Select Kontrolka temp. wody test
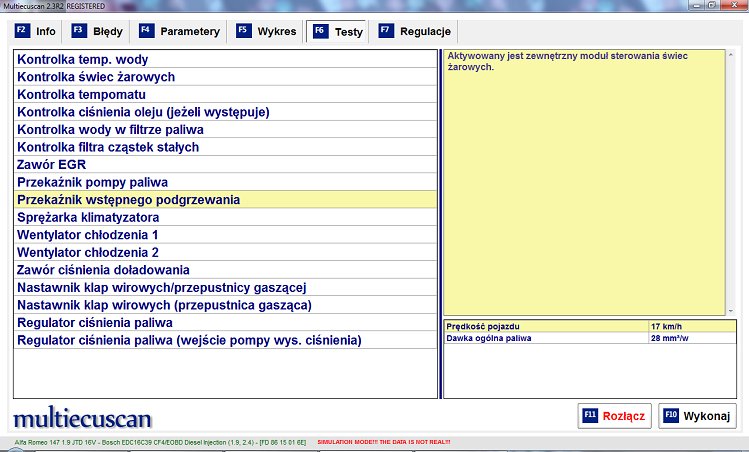The width and height of the screenshot is (749, 452). (x=225, y=59)
